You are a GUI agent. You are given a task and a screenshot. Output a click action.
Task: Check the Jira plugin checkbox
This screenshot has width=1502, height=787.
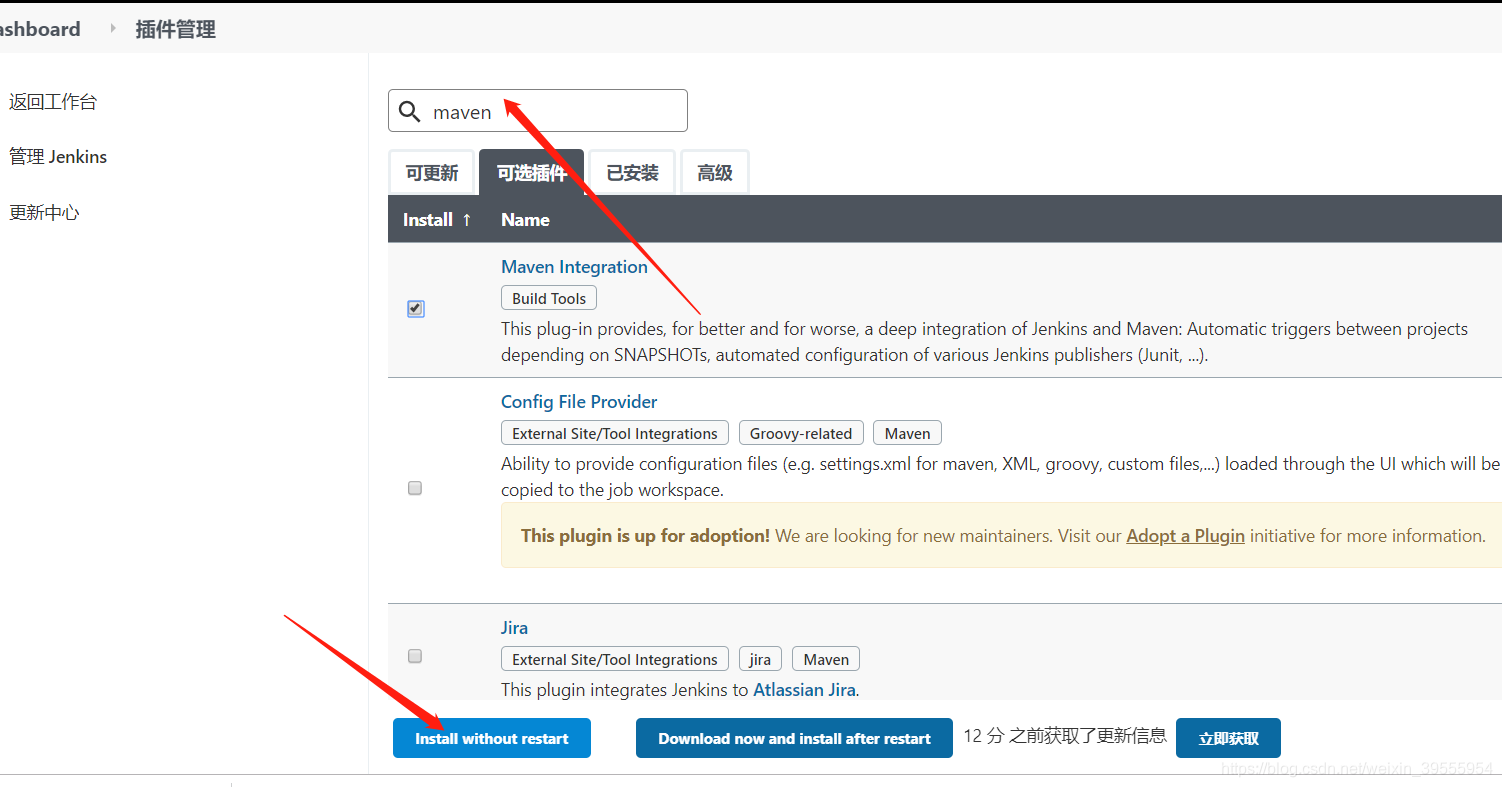[415, 656]
